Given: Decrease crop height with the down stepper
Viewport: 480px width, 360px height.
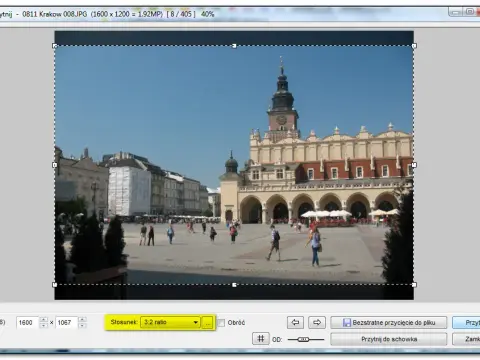Looking at the screenshot, I should pos(82,326).
